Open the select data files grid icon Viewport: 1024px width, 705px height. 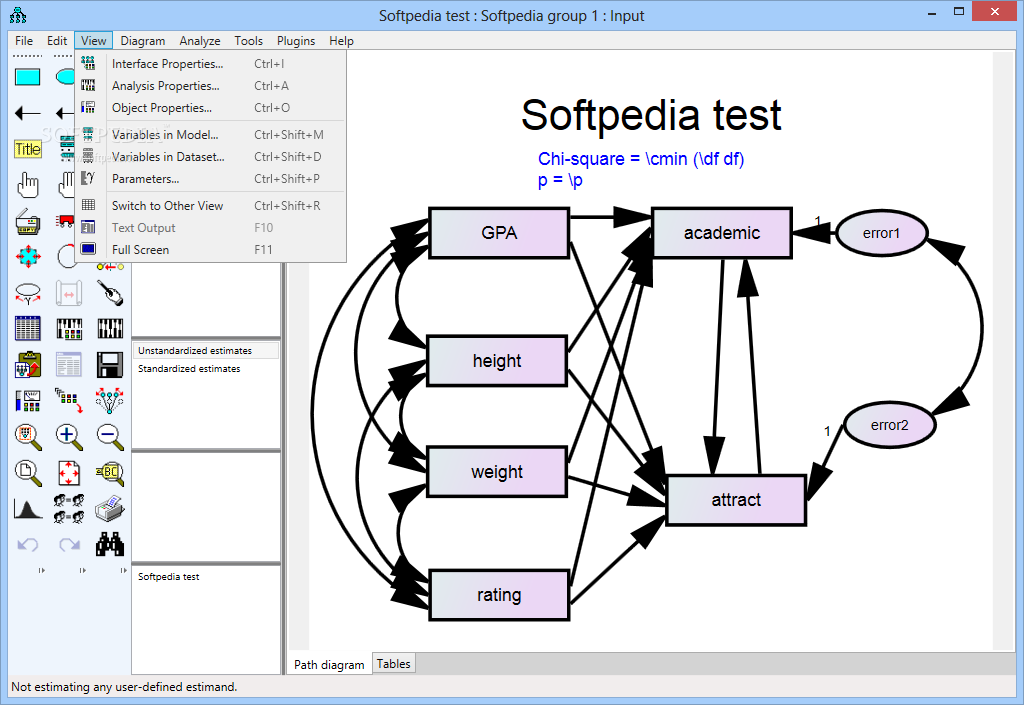(27, 328)
